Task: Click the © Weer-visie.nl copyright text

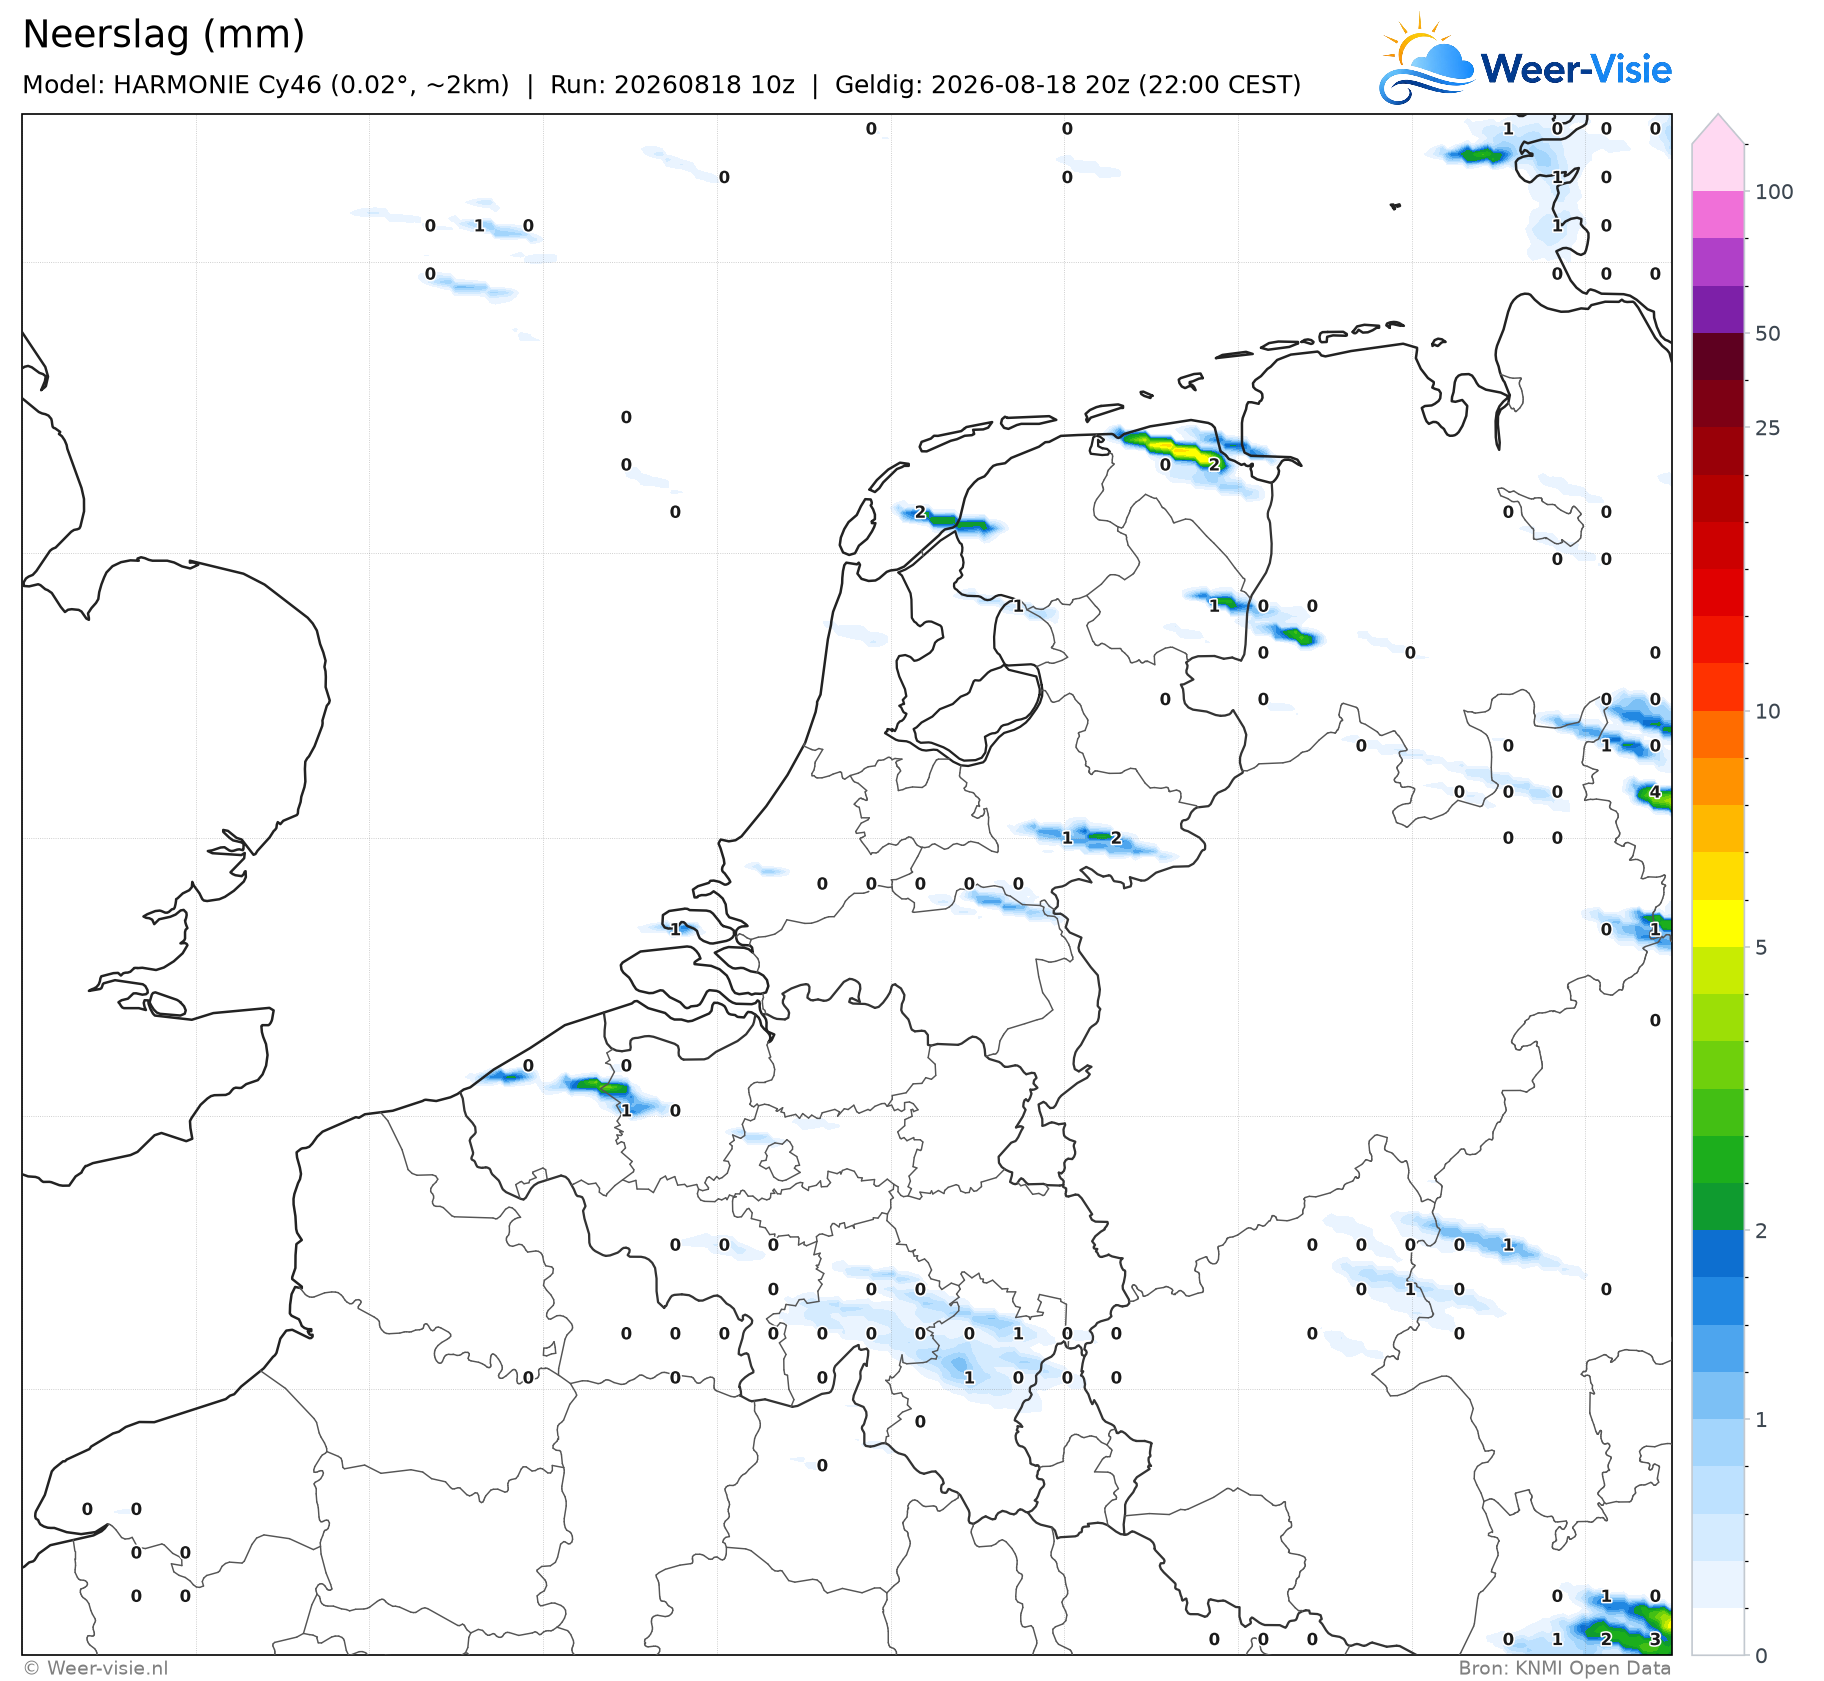Action: pyautogui.click(x=96, y=1668)
